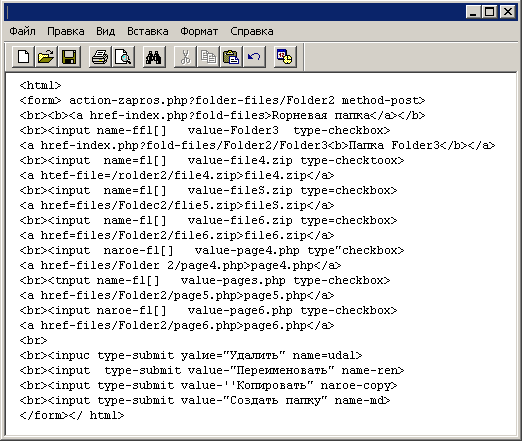Create a new document with toolbar icon
522x441 pixels.
pyautogui.click(x=23, y=57)
